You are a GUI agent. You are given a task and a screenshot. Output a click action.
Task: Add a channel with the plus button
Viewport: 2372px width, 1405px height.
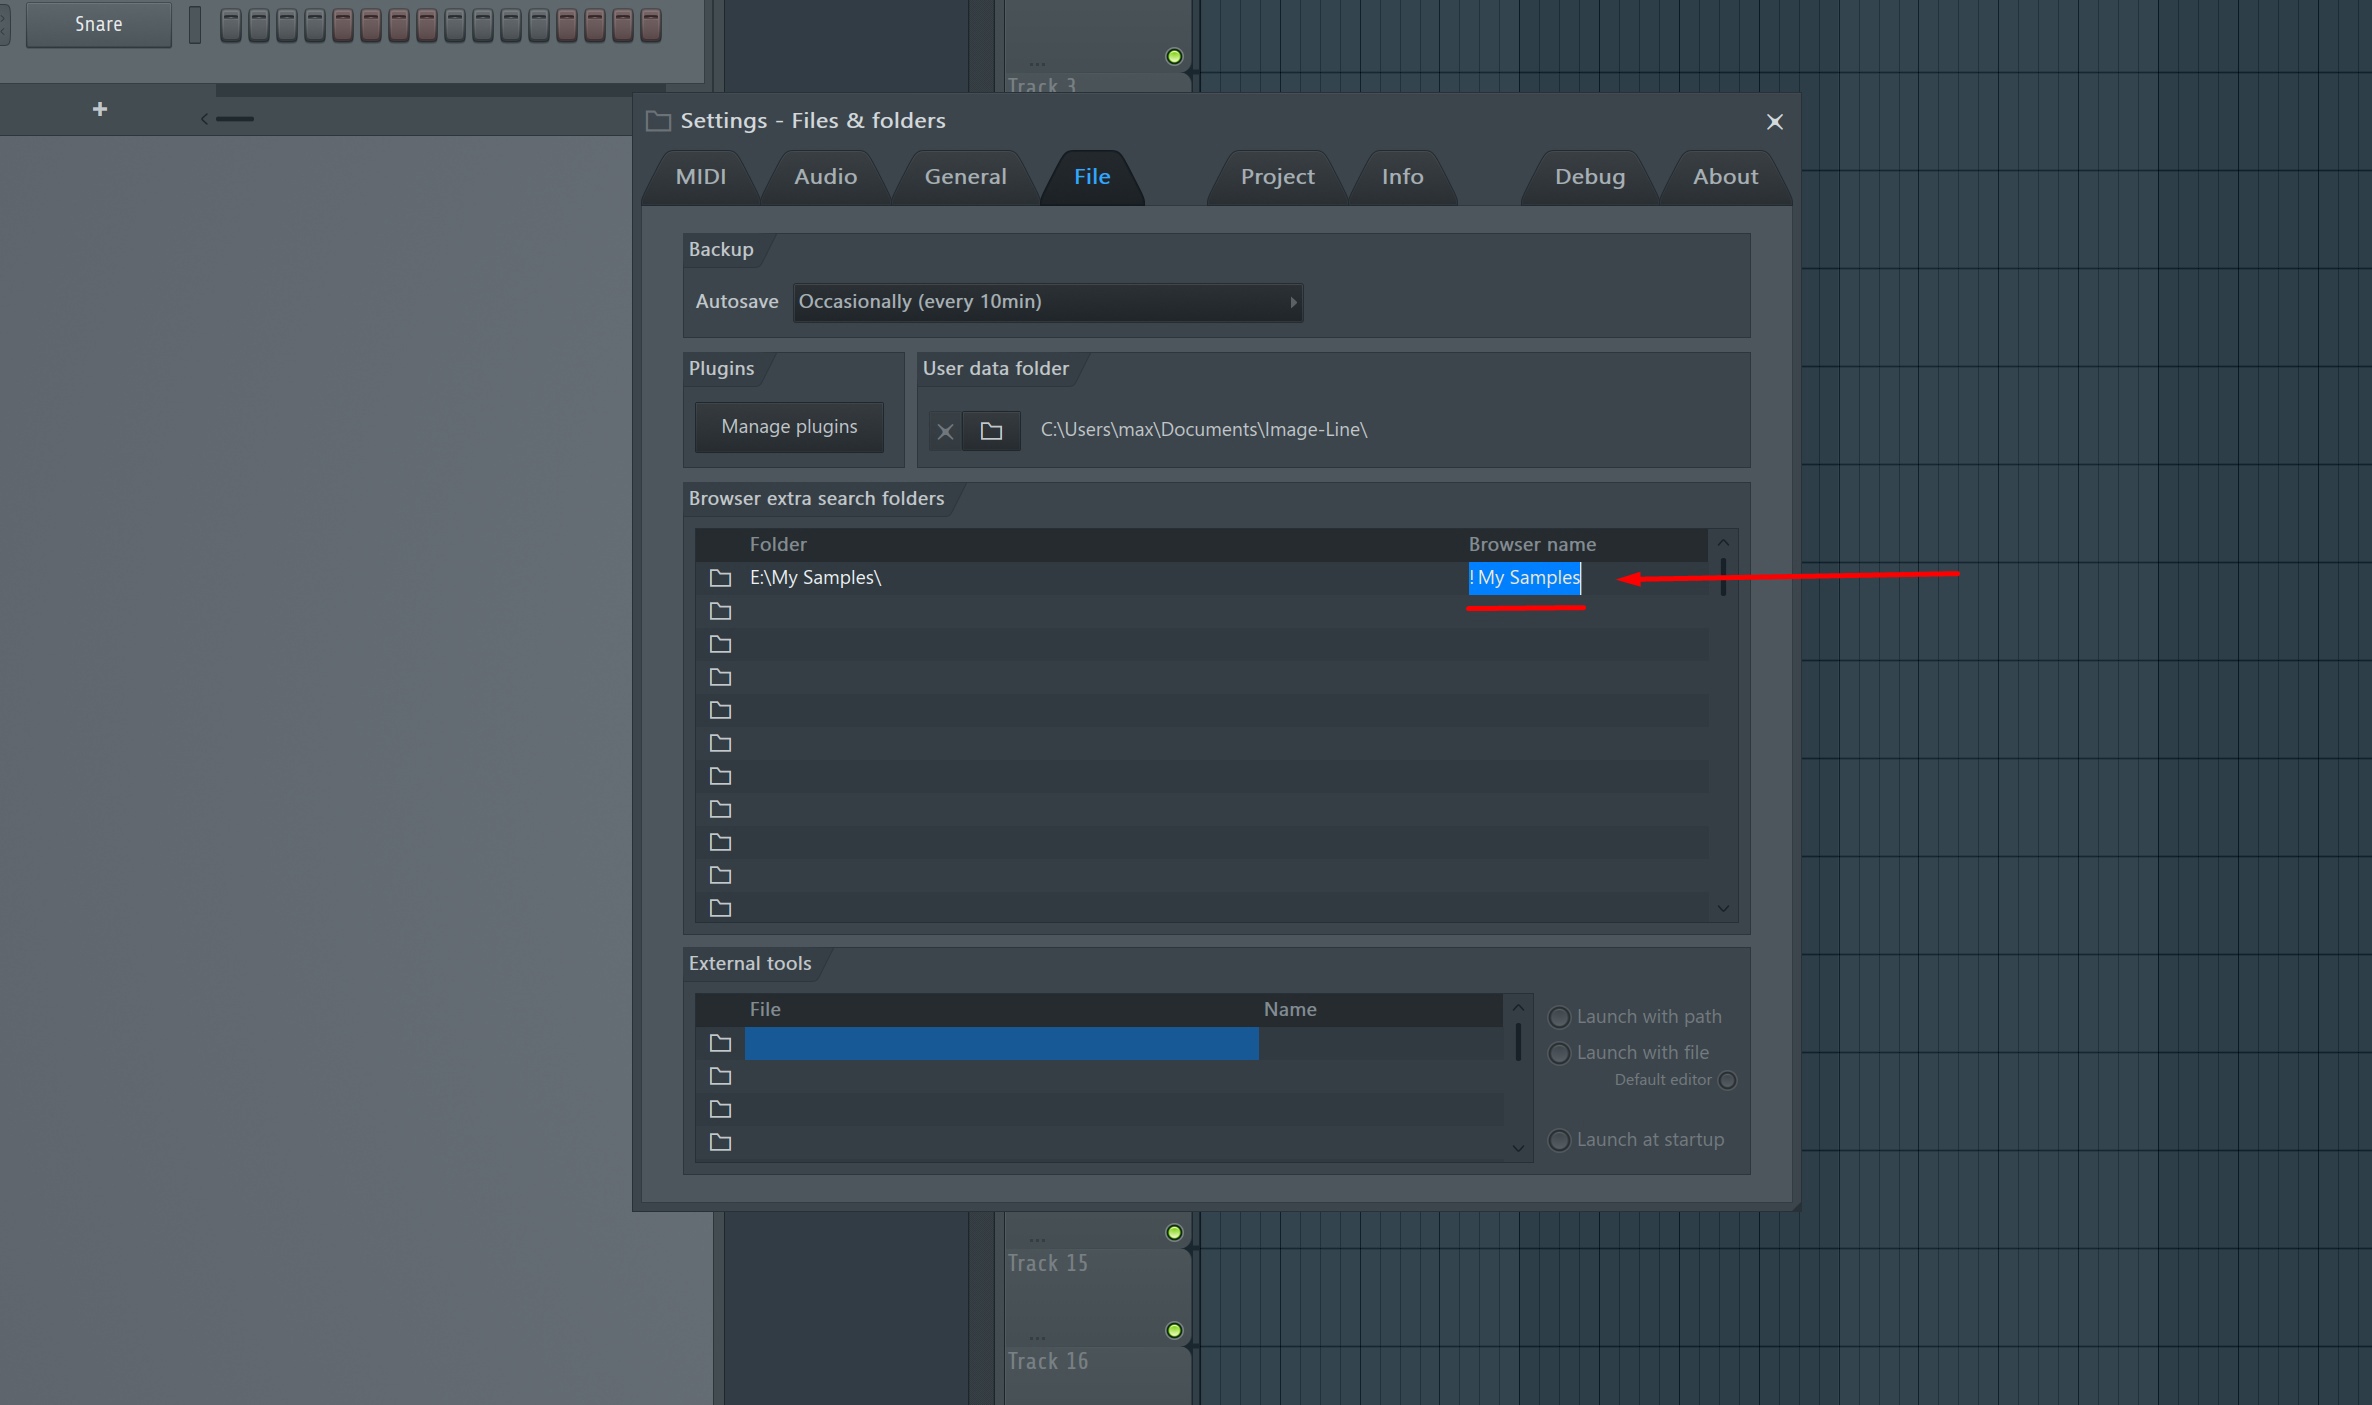click(x=99, y=109)
